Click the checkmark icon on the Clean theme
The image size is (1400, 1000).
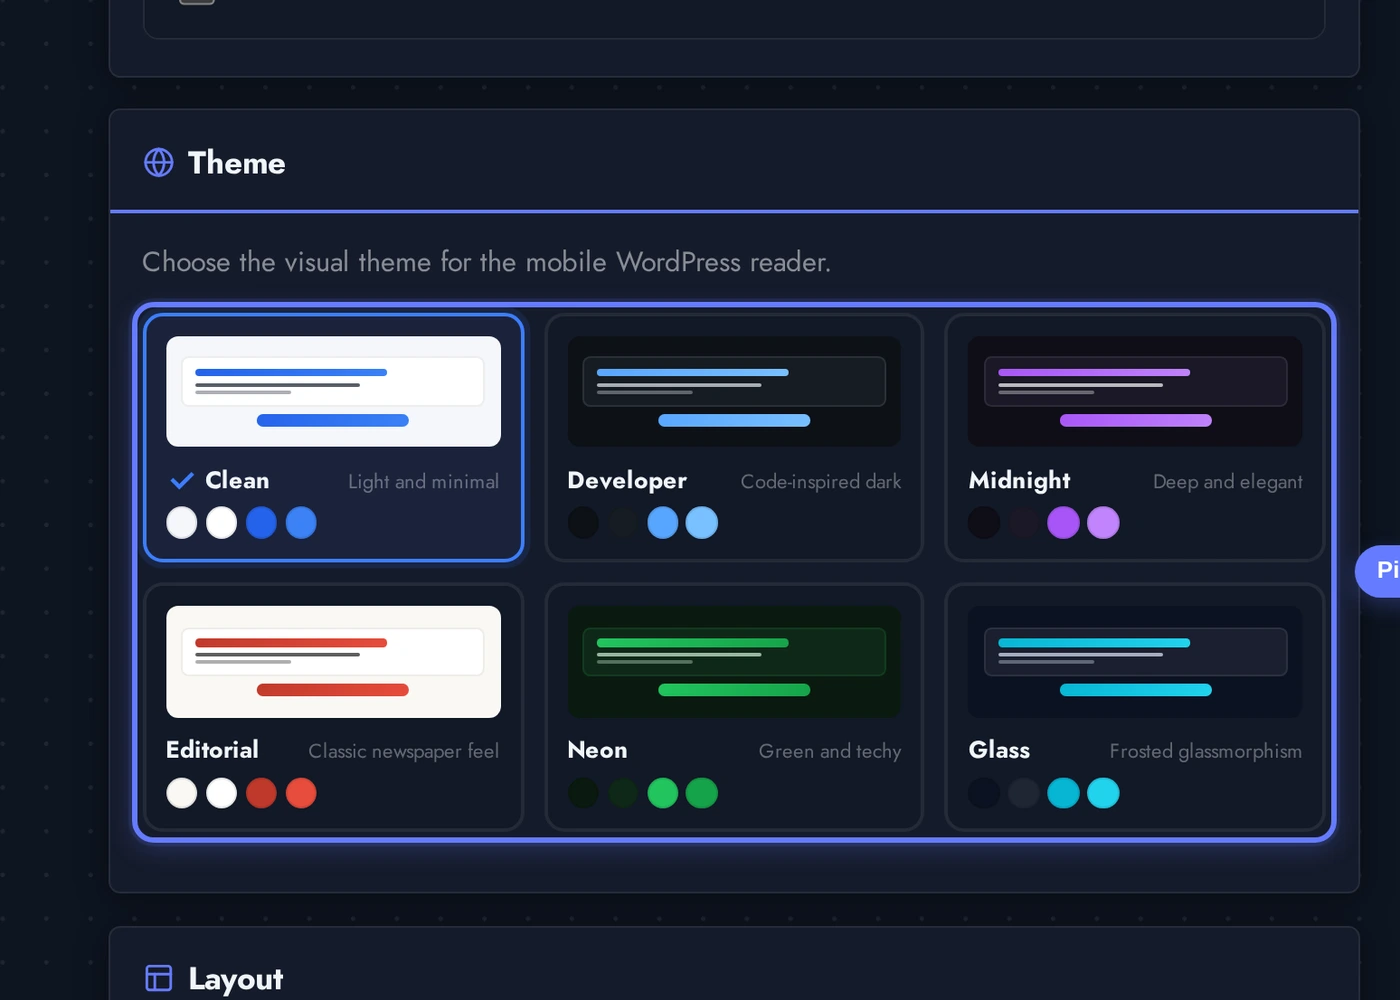click(x=181, y=481)
